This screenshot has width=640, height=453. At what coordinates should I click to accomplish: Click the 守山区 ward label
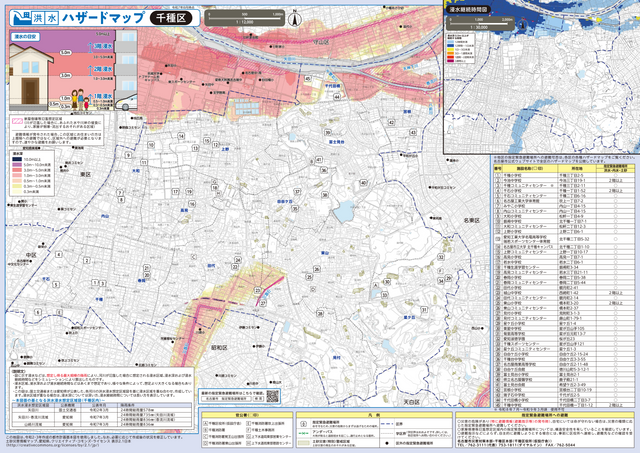click(321, 42)
